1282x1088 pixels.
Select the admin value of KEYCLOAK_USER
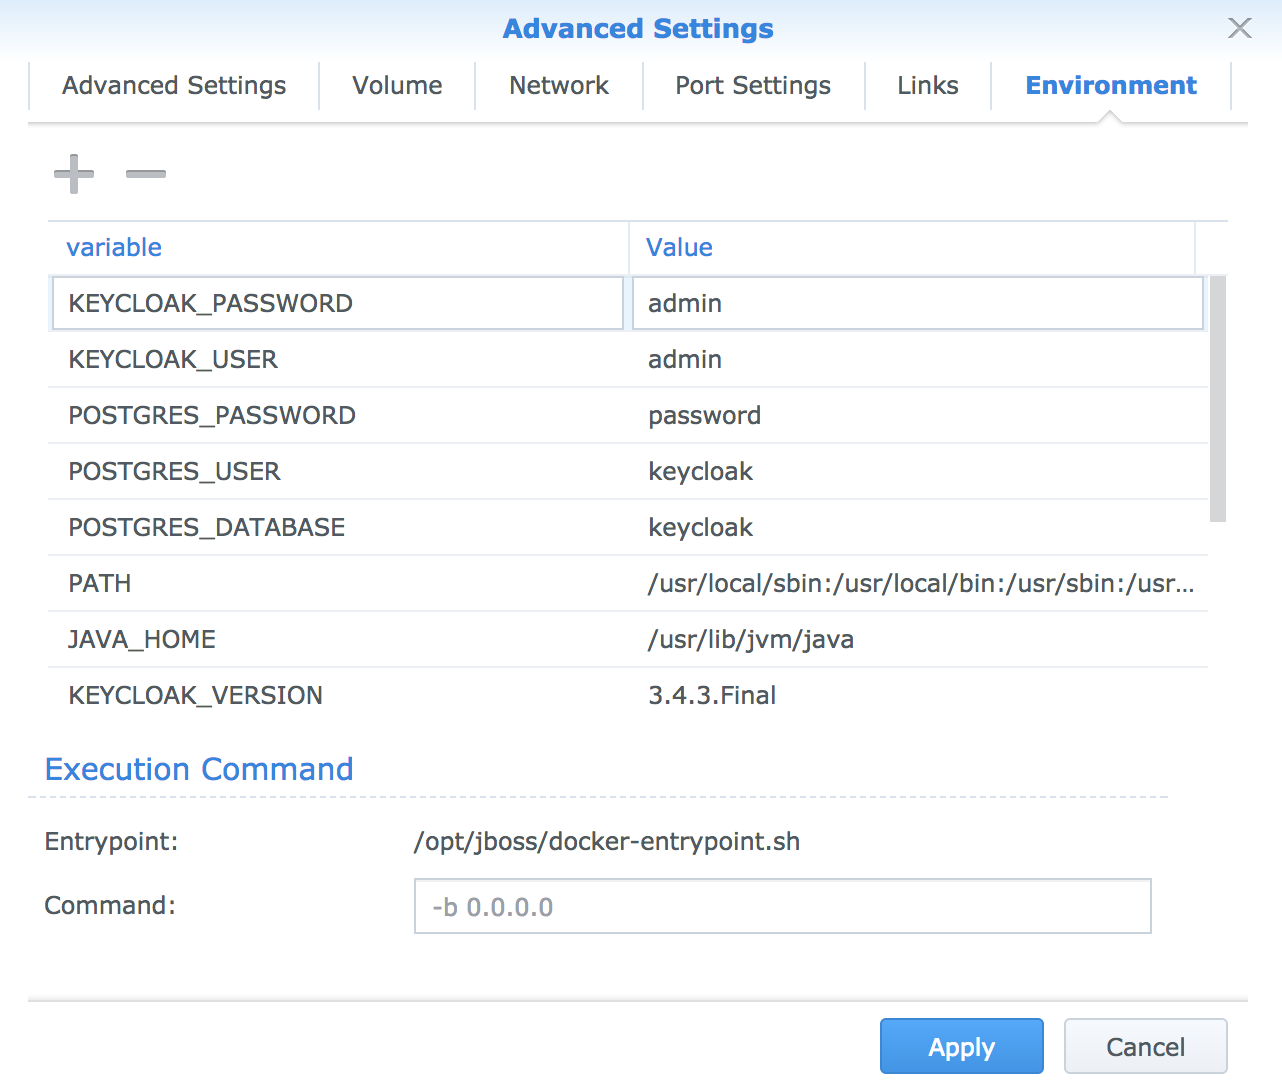918,359
